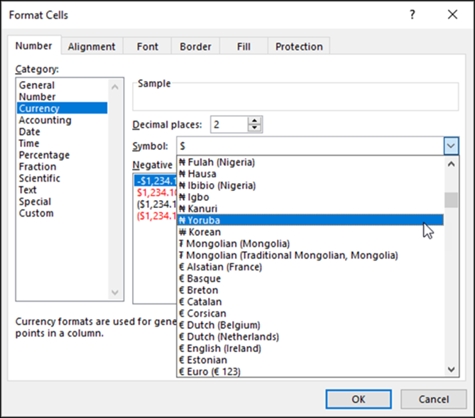Click Category list scroll-down arrow
Viewport: 475px width, 418px height.
pyautogui.click(x=115, y=293)
